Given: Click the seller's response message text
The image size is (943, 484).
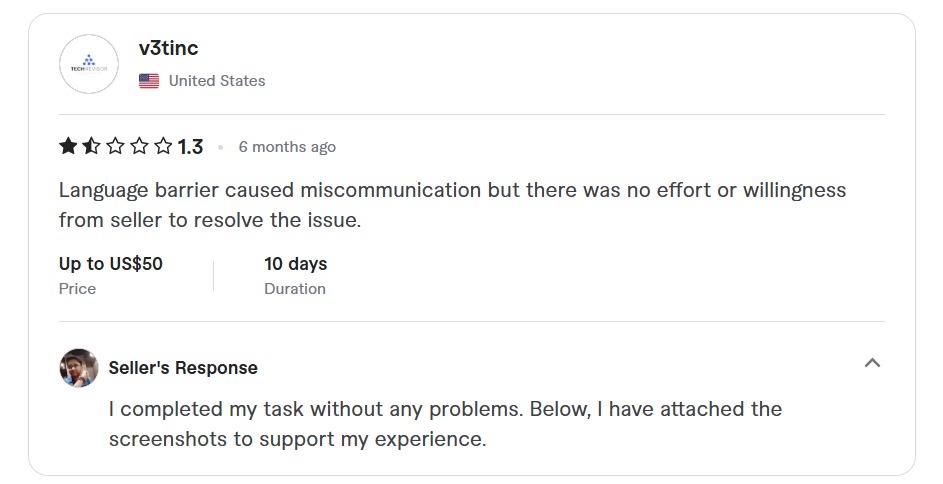Looking at the screenshot, I should (445, 424).
